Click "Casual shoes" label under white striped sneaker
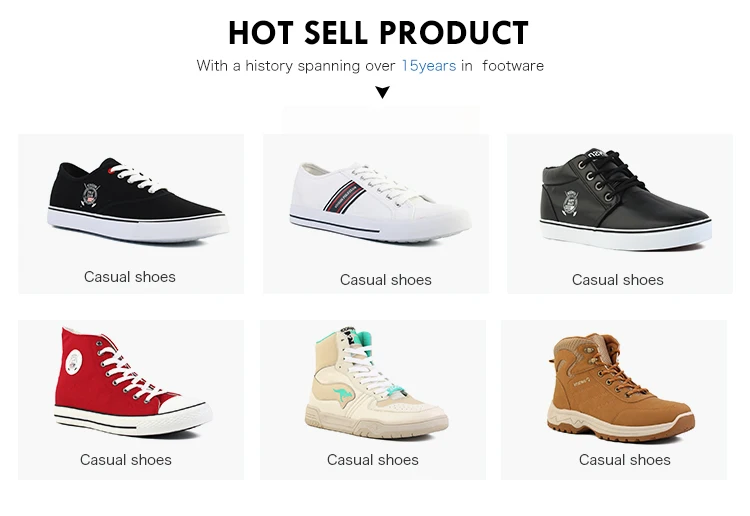Screen dimensions: 750x516 pyautogui.click(x=386, y=280)
